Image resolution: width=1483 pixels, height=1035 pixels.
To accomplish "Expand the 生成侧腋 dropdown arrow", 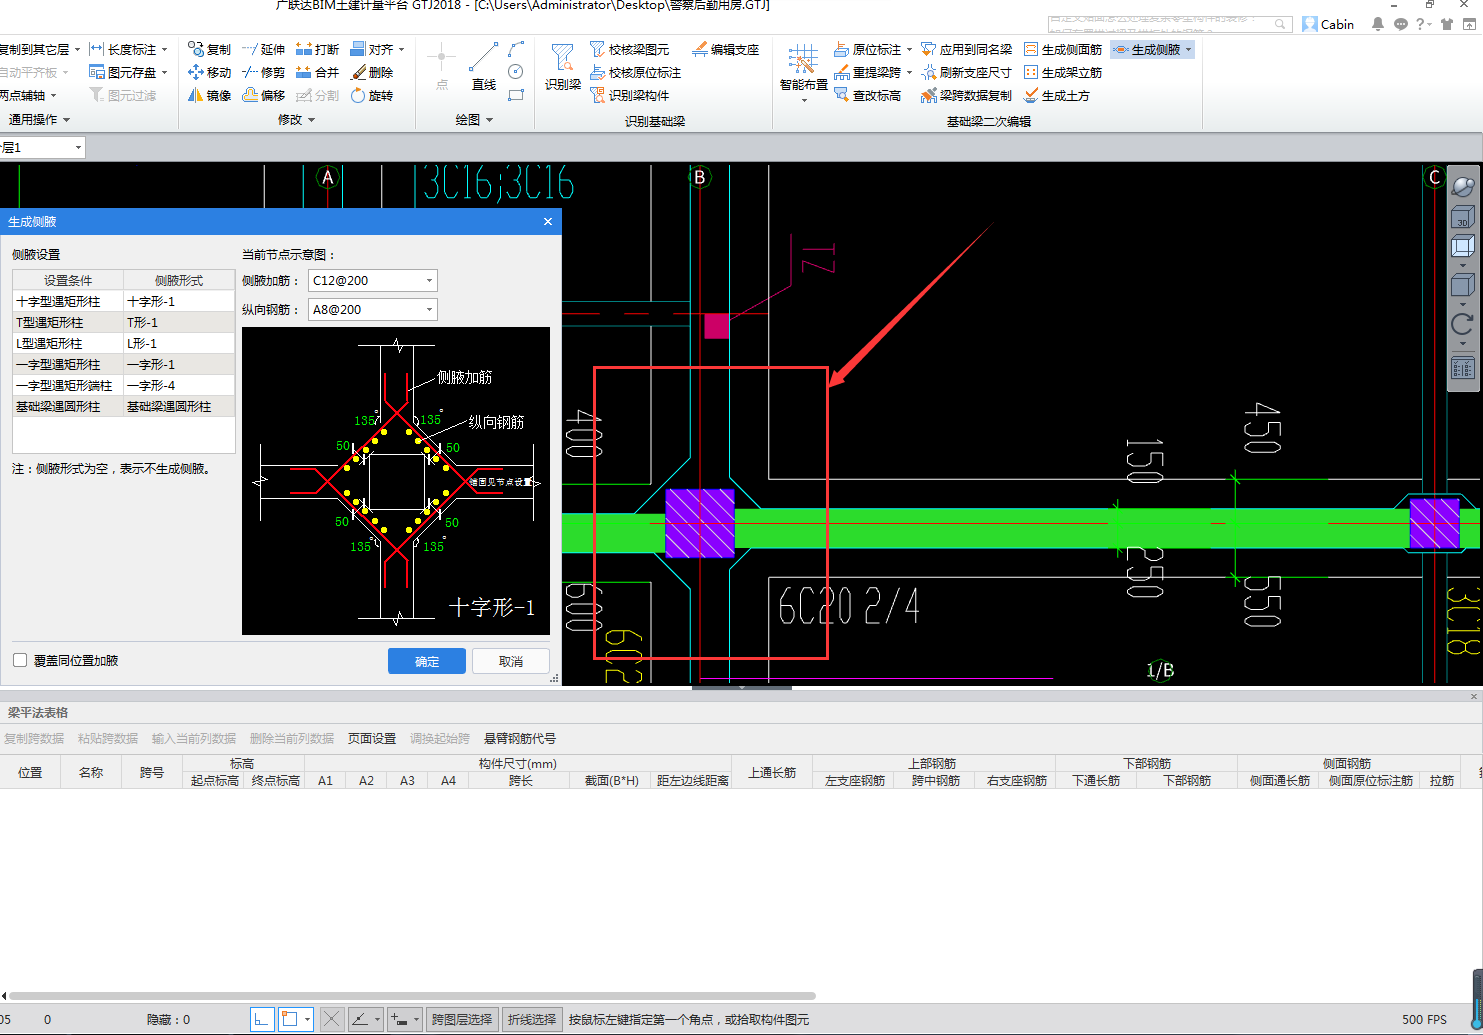I will [x=1188, y=49].
